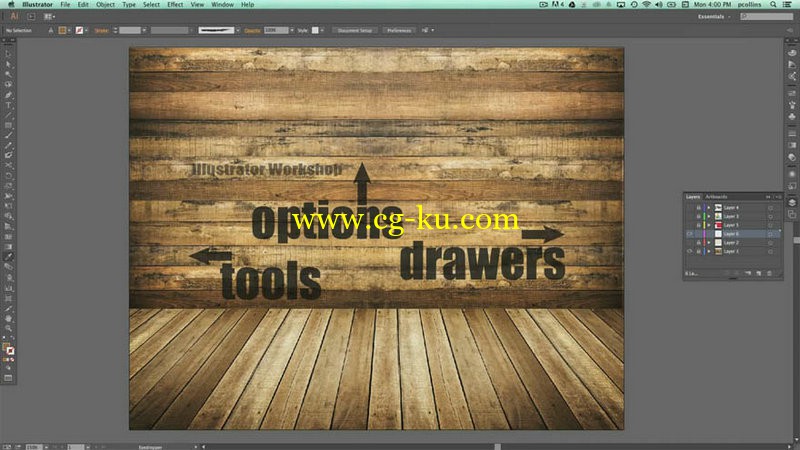Toggle the lock on Layer 1

(x=698, y=251)
